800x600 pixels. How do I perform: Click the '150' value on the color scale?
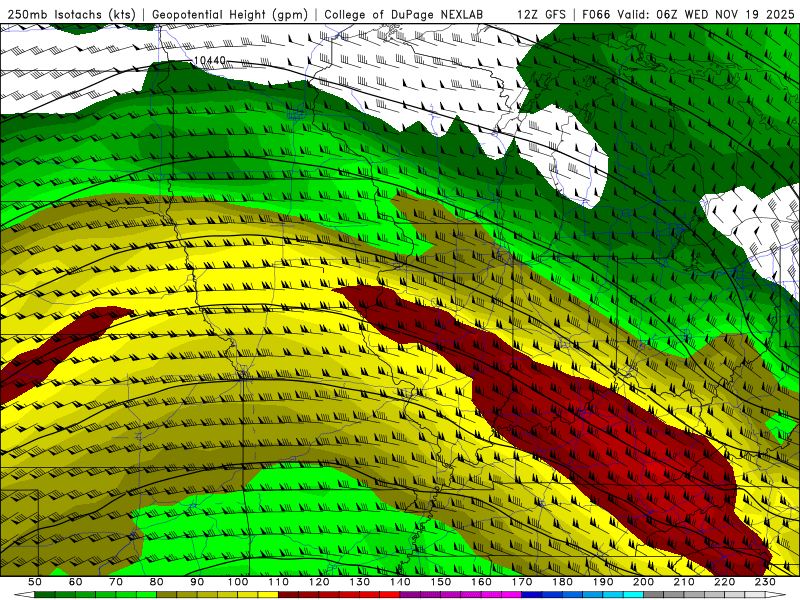pos(441,582)
